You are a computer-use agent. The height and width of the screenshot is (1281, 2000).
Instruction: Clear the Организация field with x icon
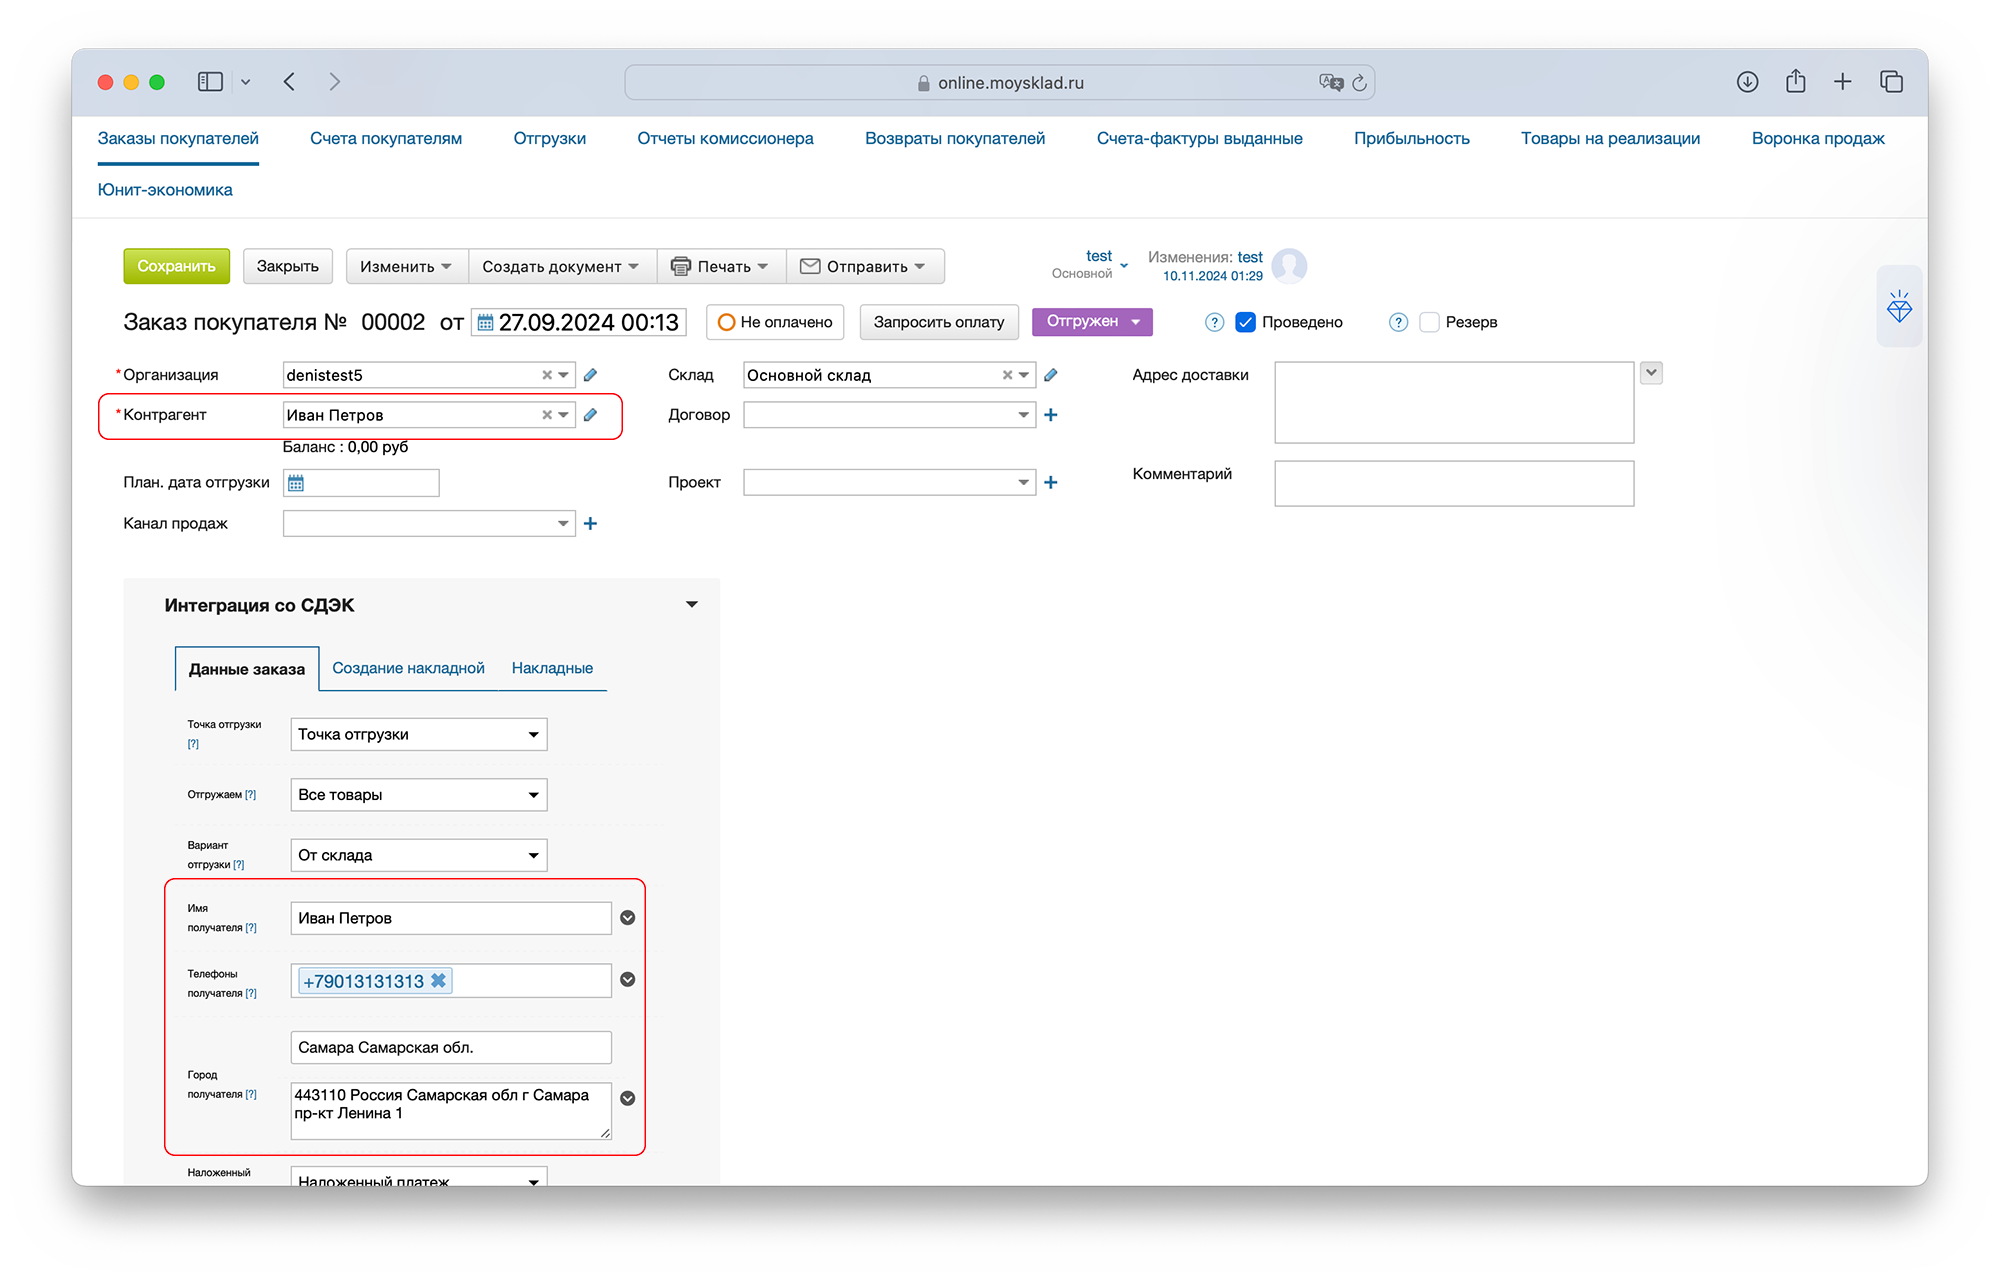[547, 375]
